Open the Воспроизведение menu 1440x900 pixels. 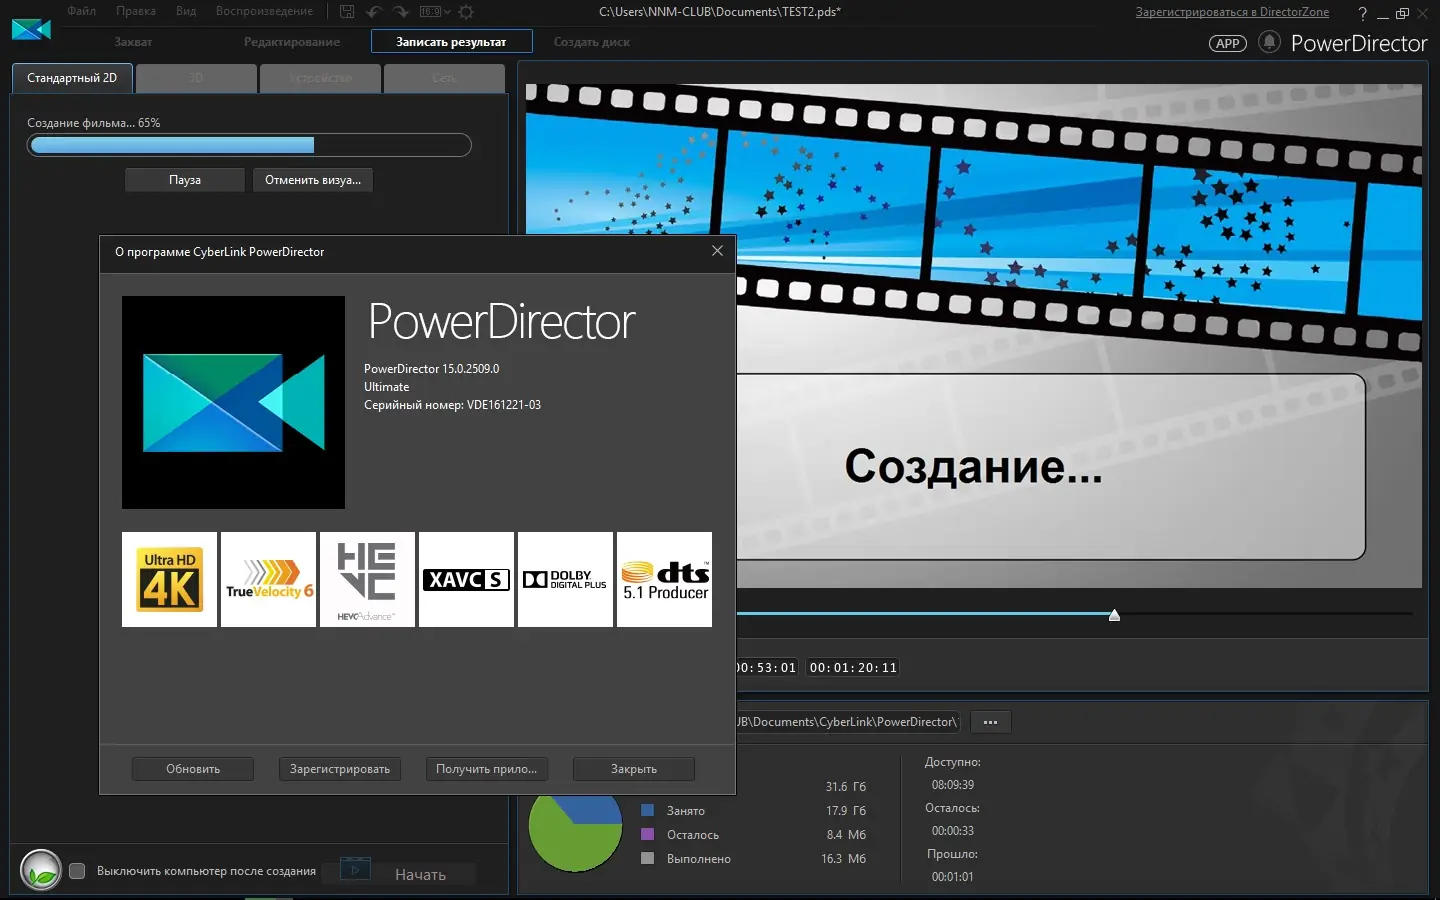coord(264,11)
